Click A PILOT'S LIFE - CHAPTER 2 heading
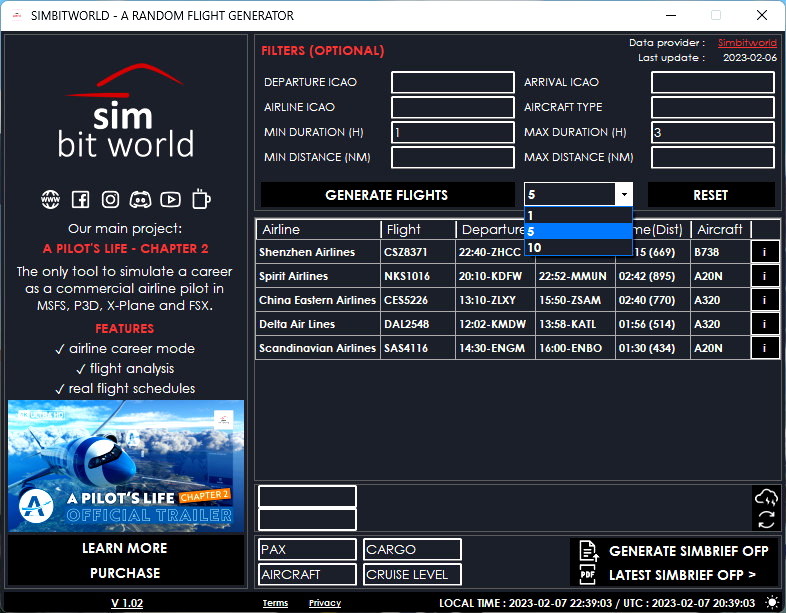The image size is (786, 613). [125, 249]
